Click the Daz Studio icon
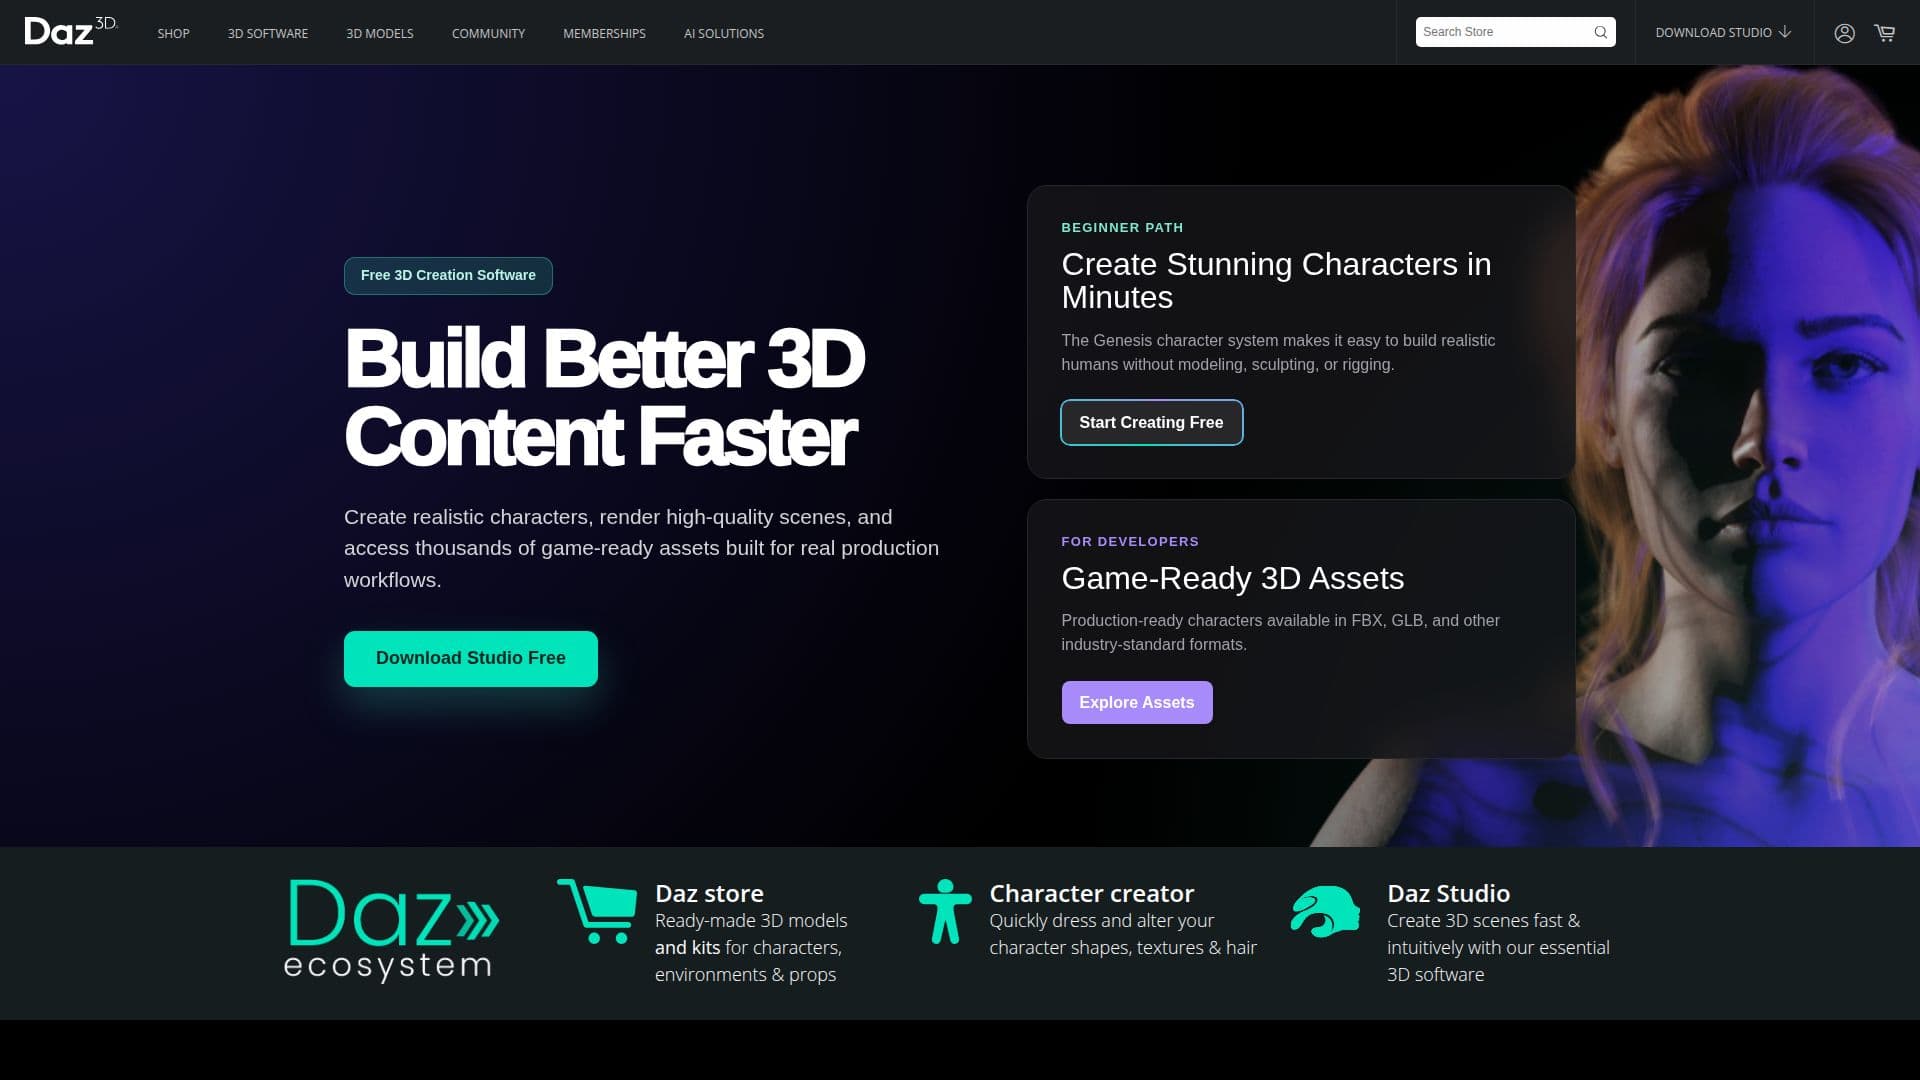 pos(1325,911)
